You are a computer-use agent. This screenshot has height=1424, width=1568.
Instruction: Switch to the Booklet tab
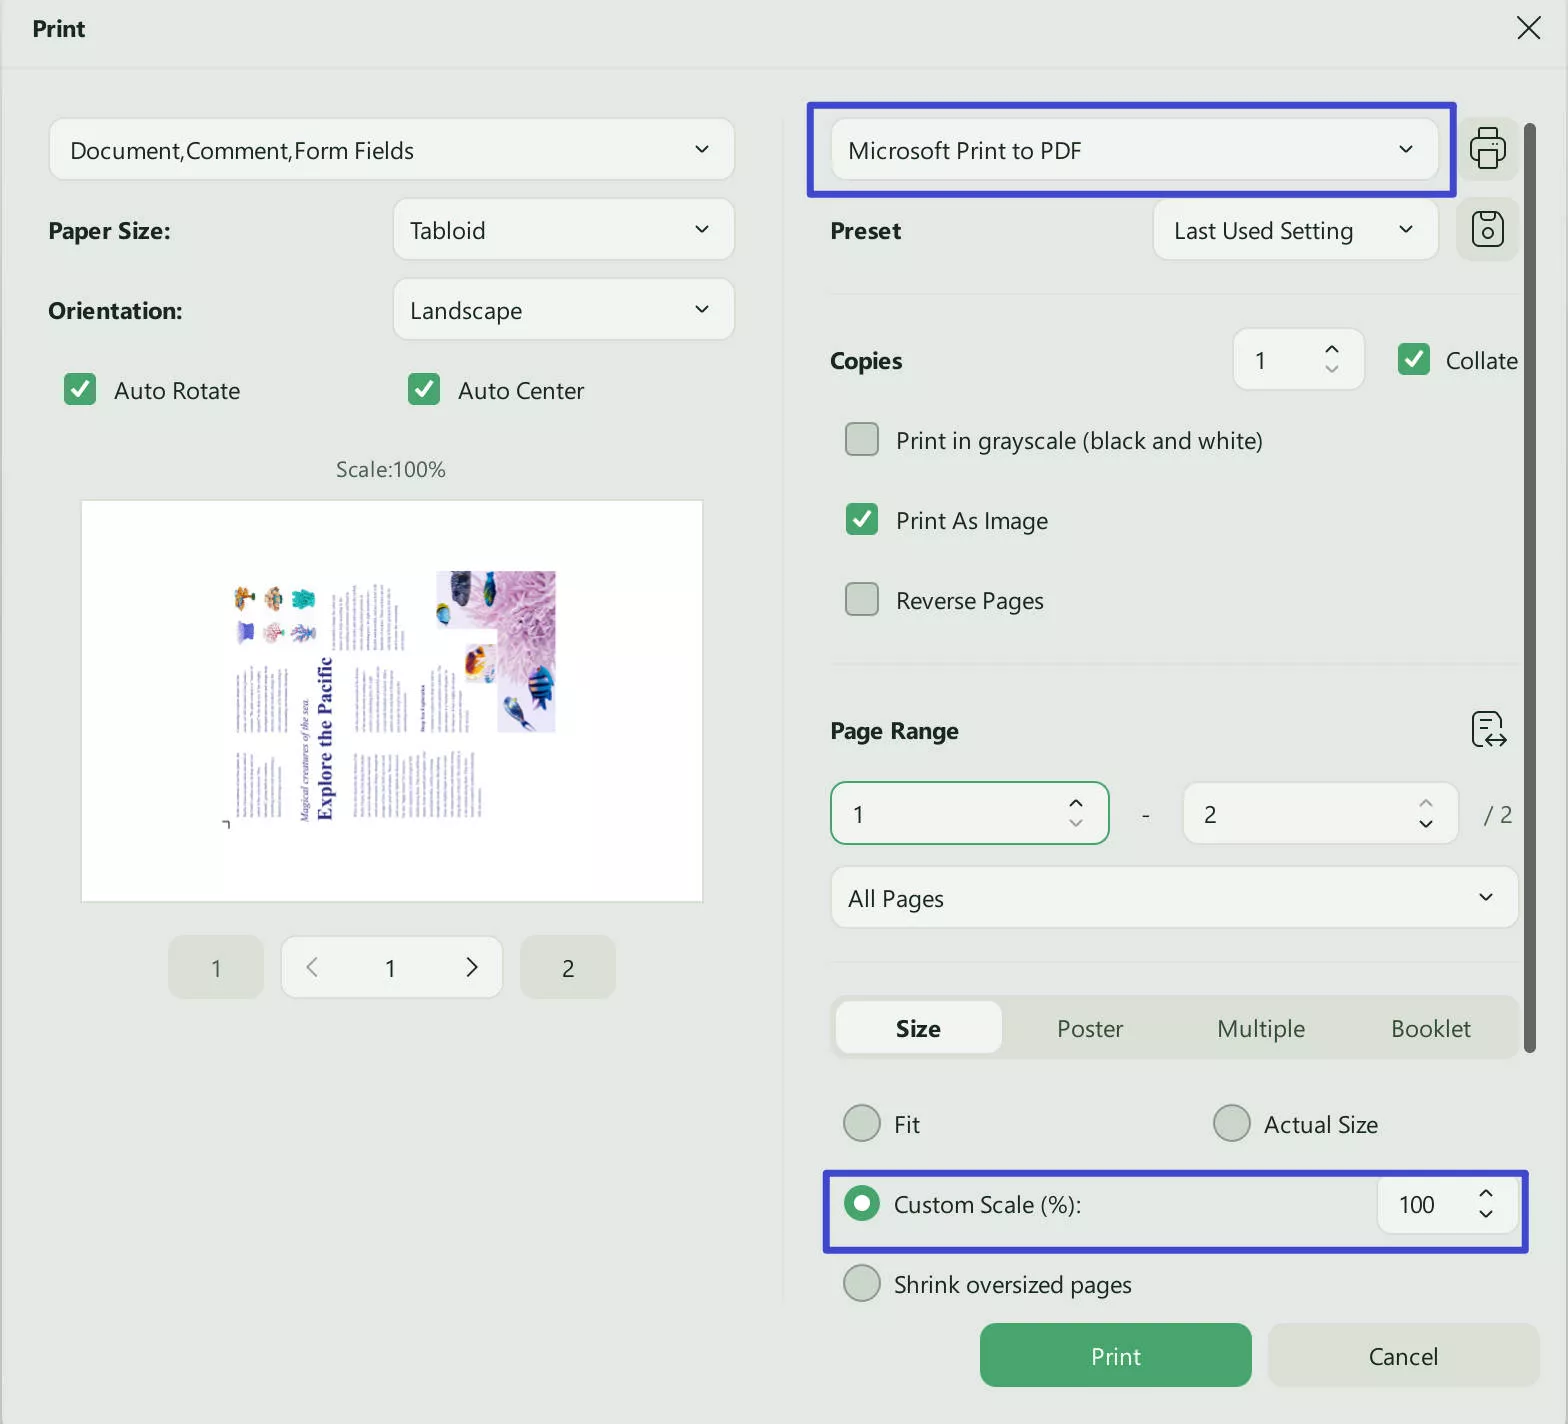tap(1431, 1028)
